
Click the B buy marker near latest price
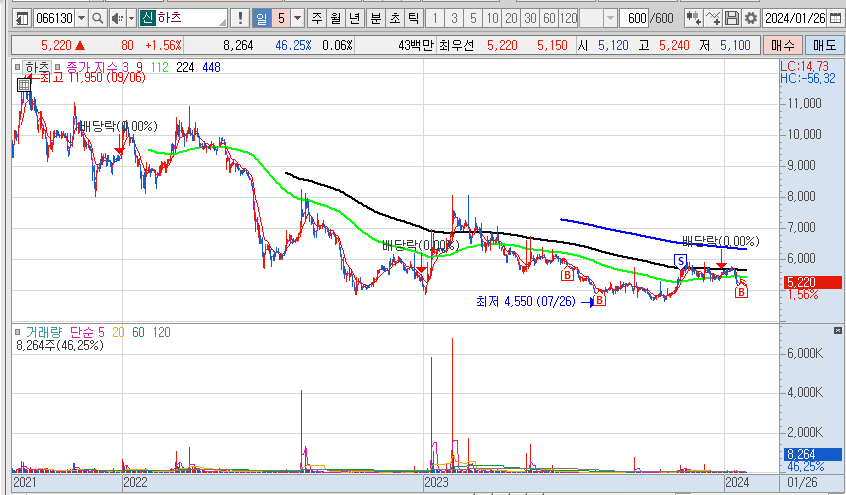[741, 292]
